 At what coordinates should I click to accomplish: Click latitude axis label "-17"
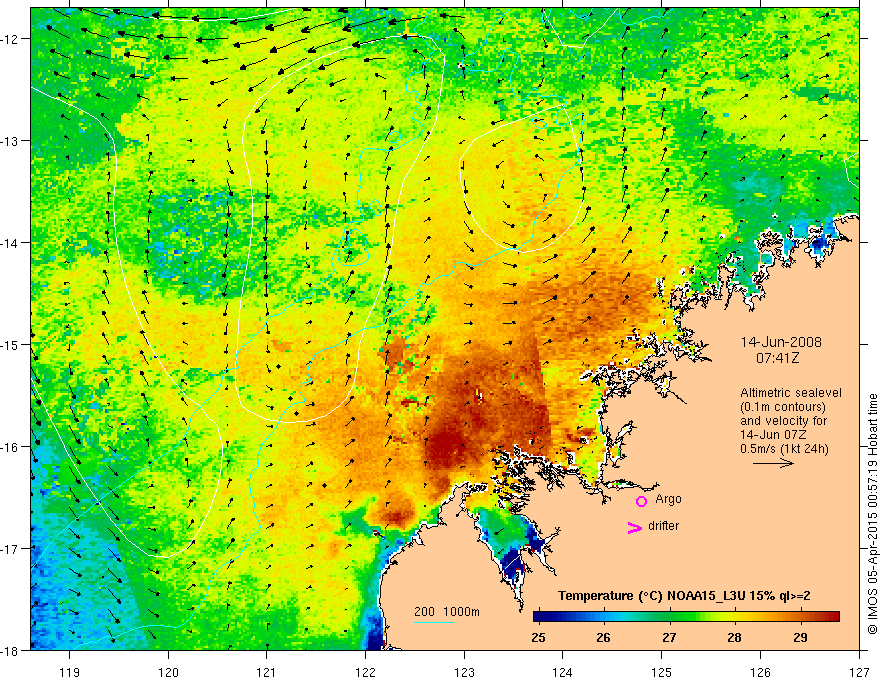(x=11, y=549)
